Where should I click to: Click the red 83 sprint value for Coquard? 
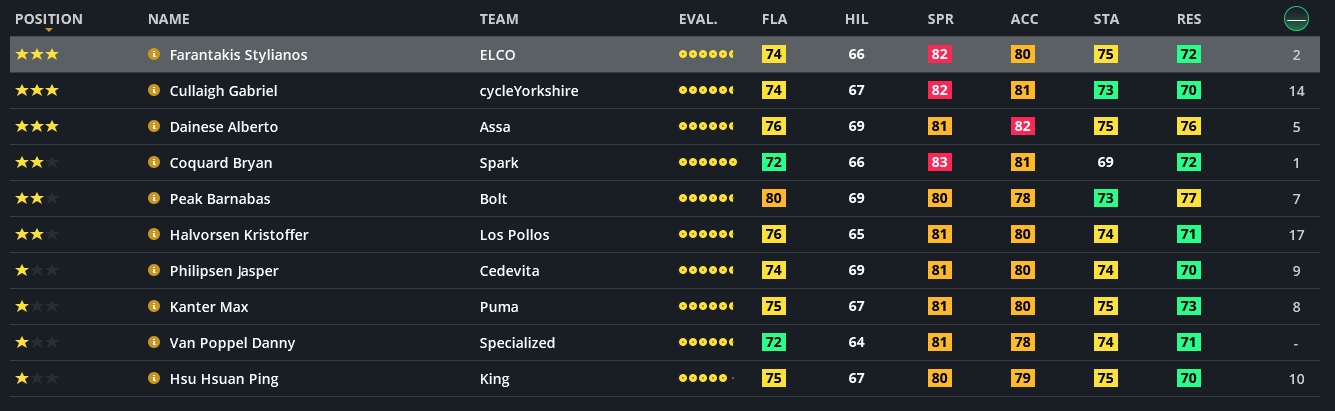click(x=939, y=163)
